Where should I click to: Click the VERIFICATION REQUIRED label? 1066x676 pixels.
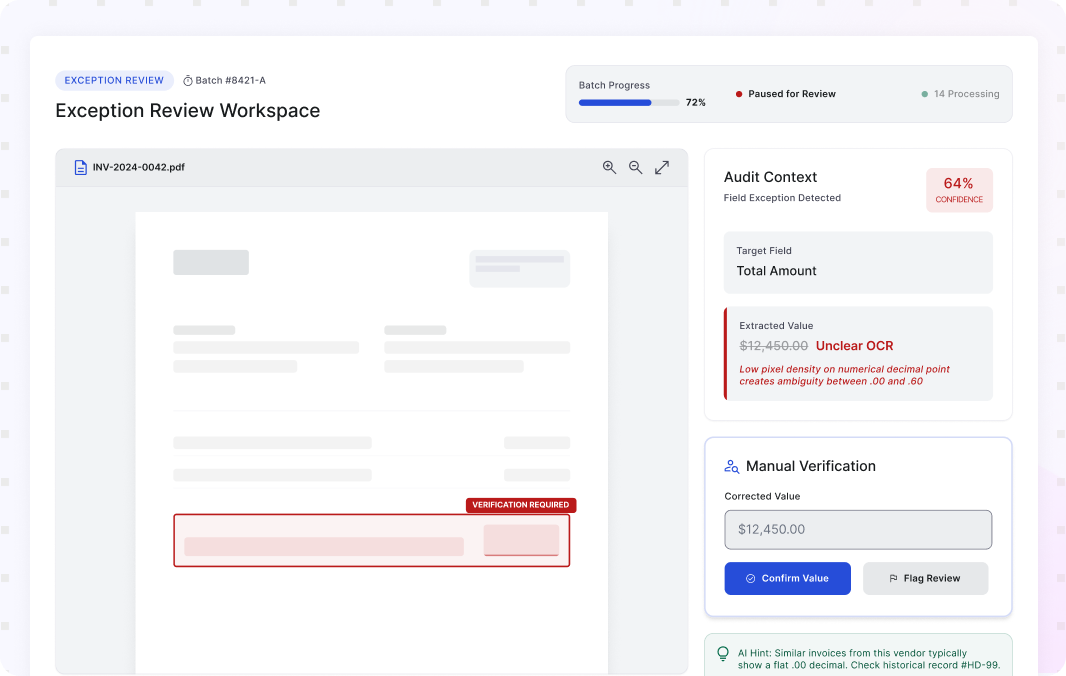click(x=521, y=505)
